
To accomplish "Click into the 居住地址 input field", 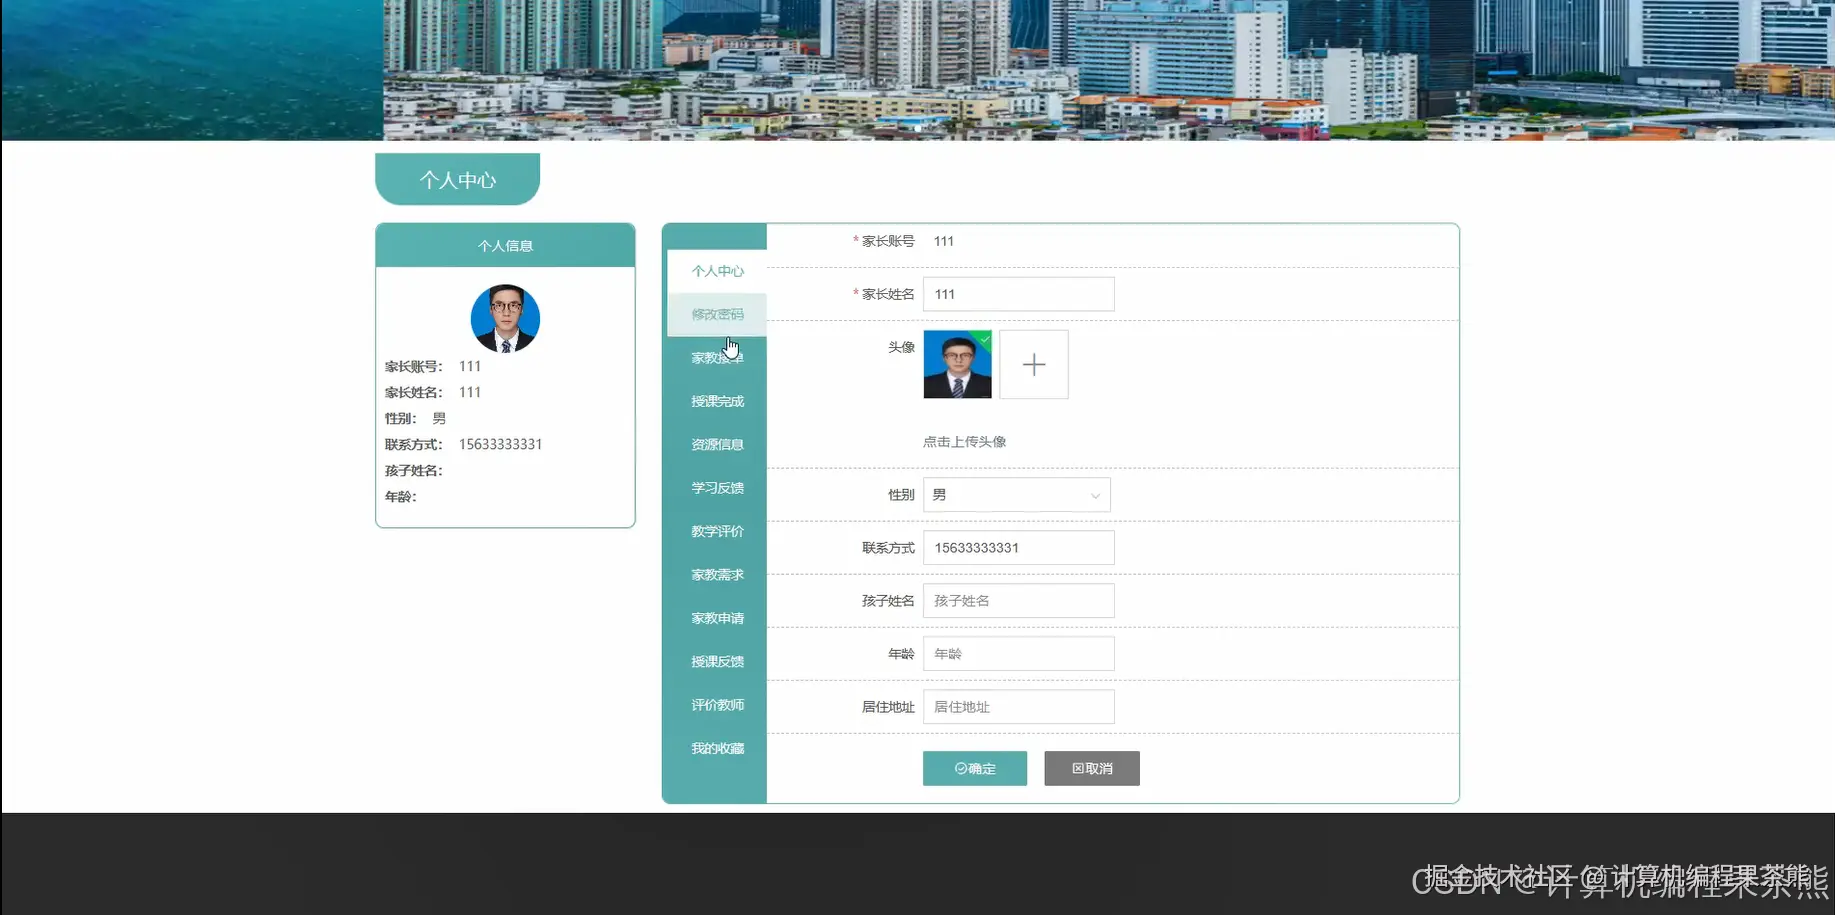I will coord(1018,707).
